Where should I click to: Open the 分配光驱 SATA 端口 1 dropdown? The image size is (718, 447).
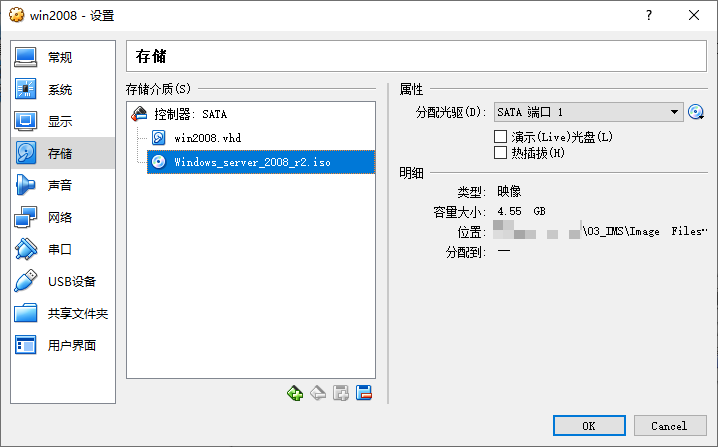[x=588, y=112]
